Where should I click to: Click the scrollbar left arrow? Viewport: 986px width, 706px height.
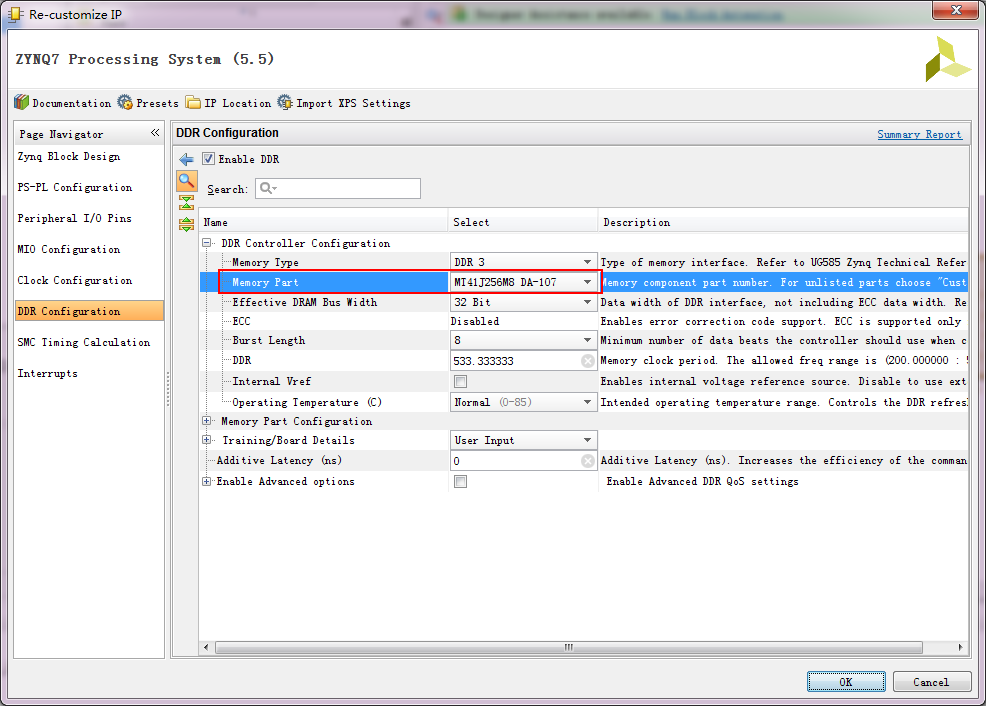coord(206,647)
